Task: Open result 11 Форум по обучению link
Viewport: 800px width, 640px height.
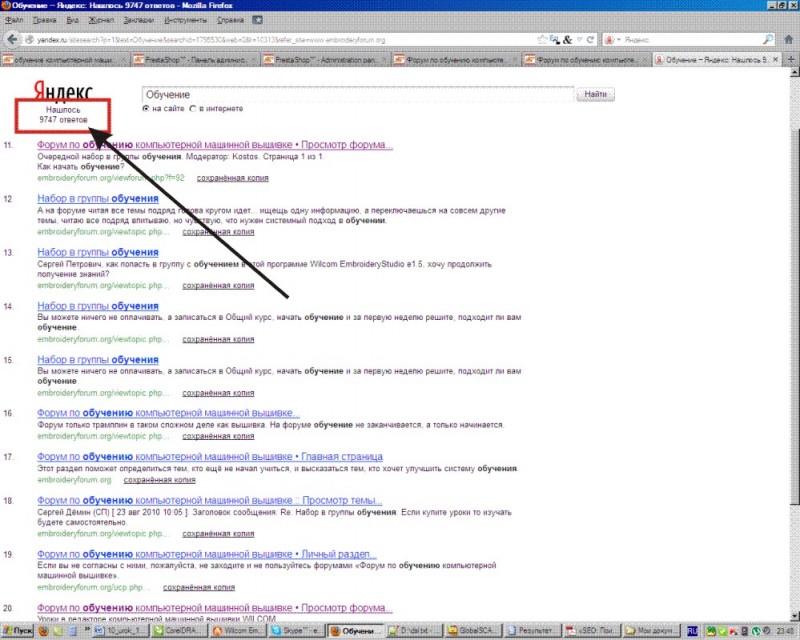Action: [x=215, y=144]
